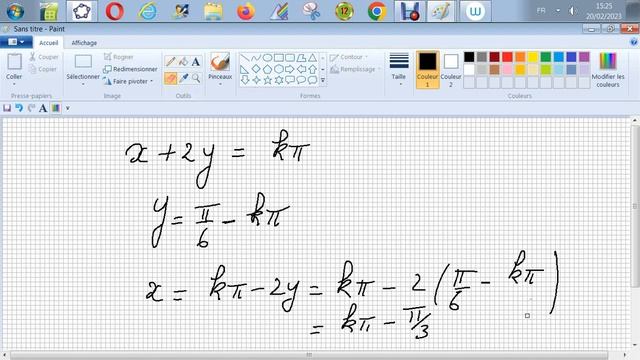The height and width of the screenshot is (360, 640).
Task: Click the Pinceaux brush icon
Action: coord(220,62)
